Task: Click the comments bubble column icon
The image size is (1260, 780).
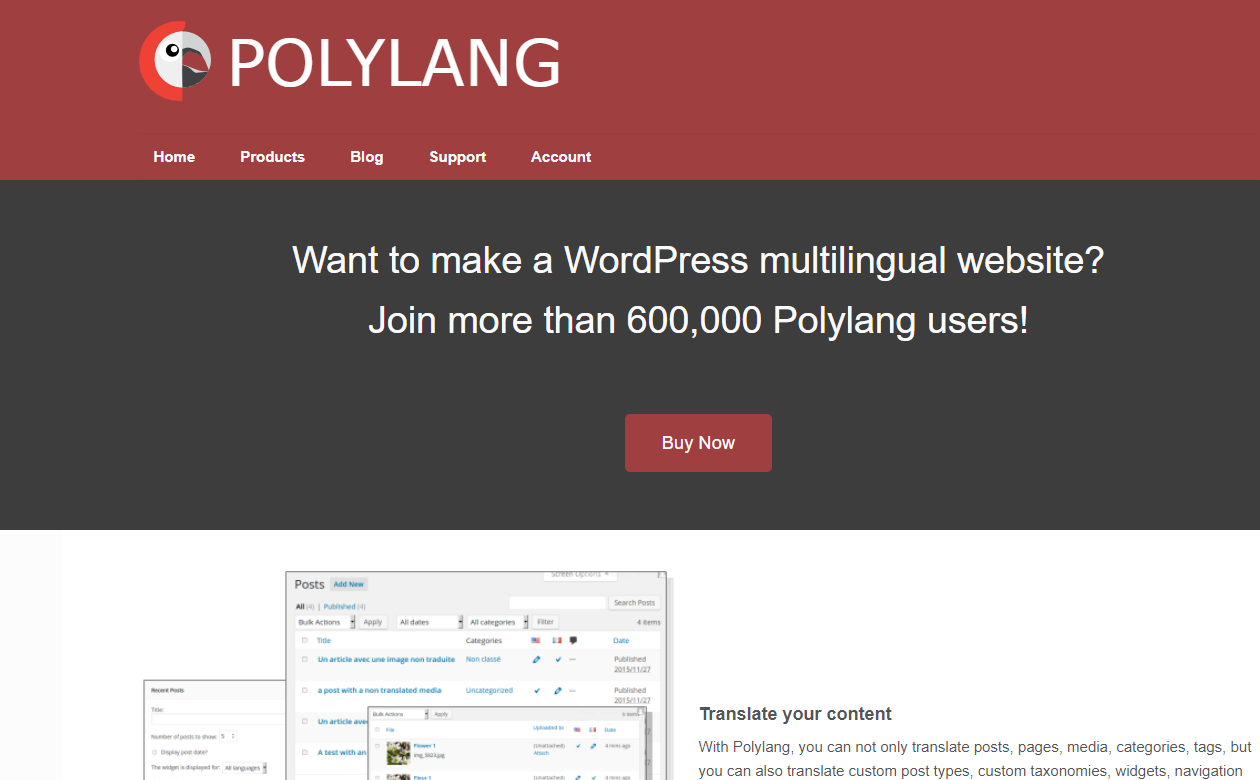Action: [573, 640]
